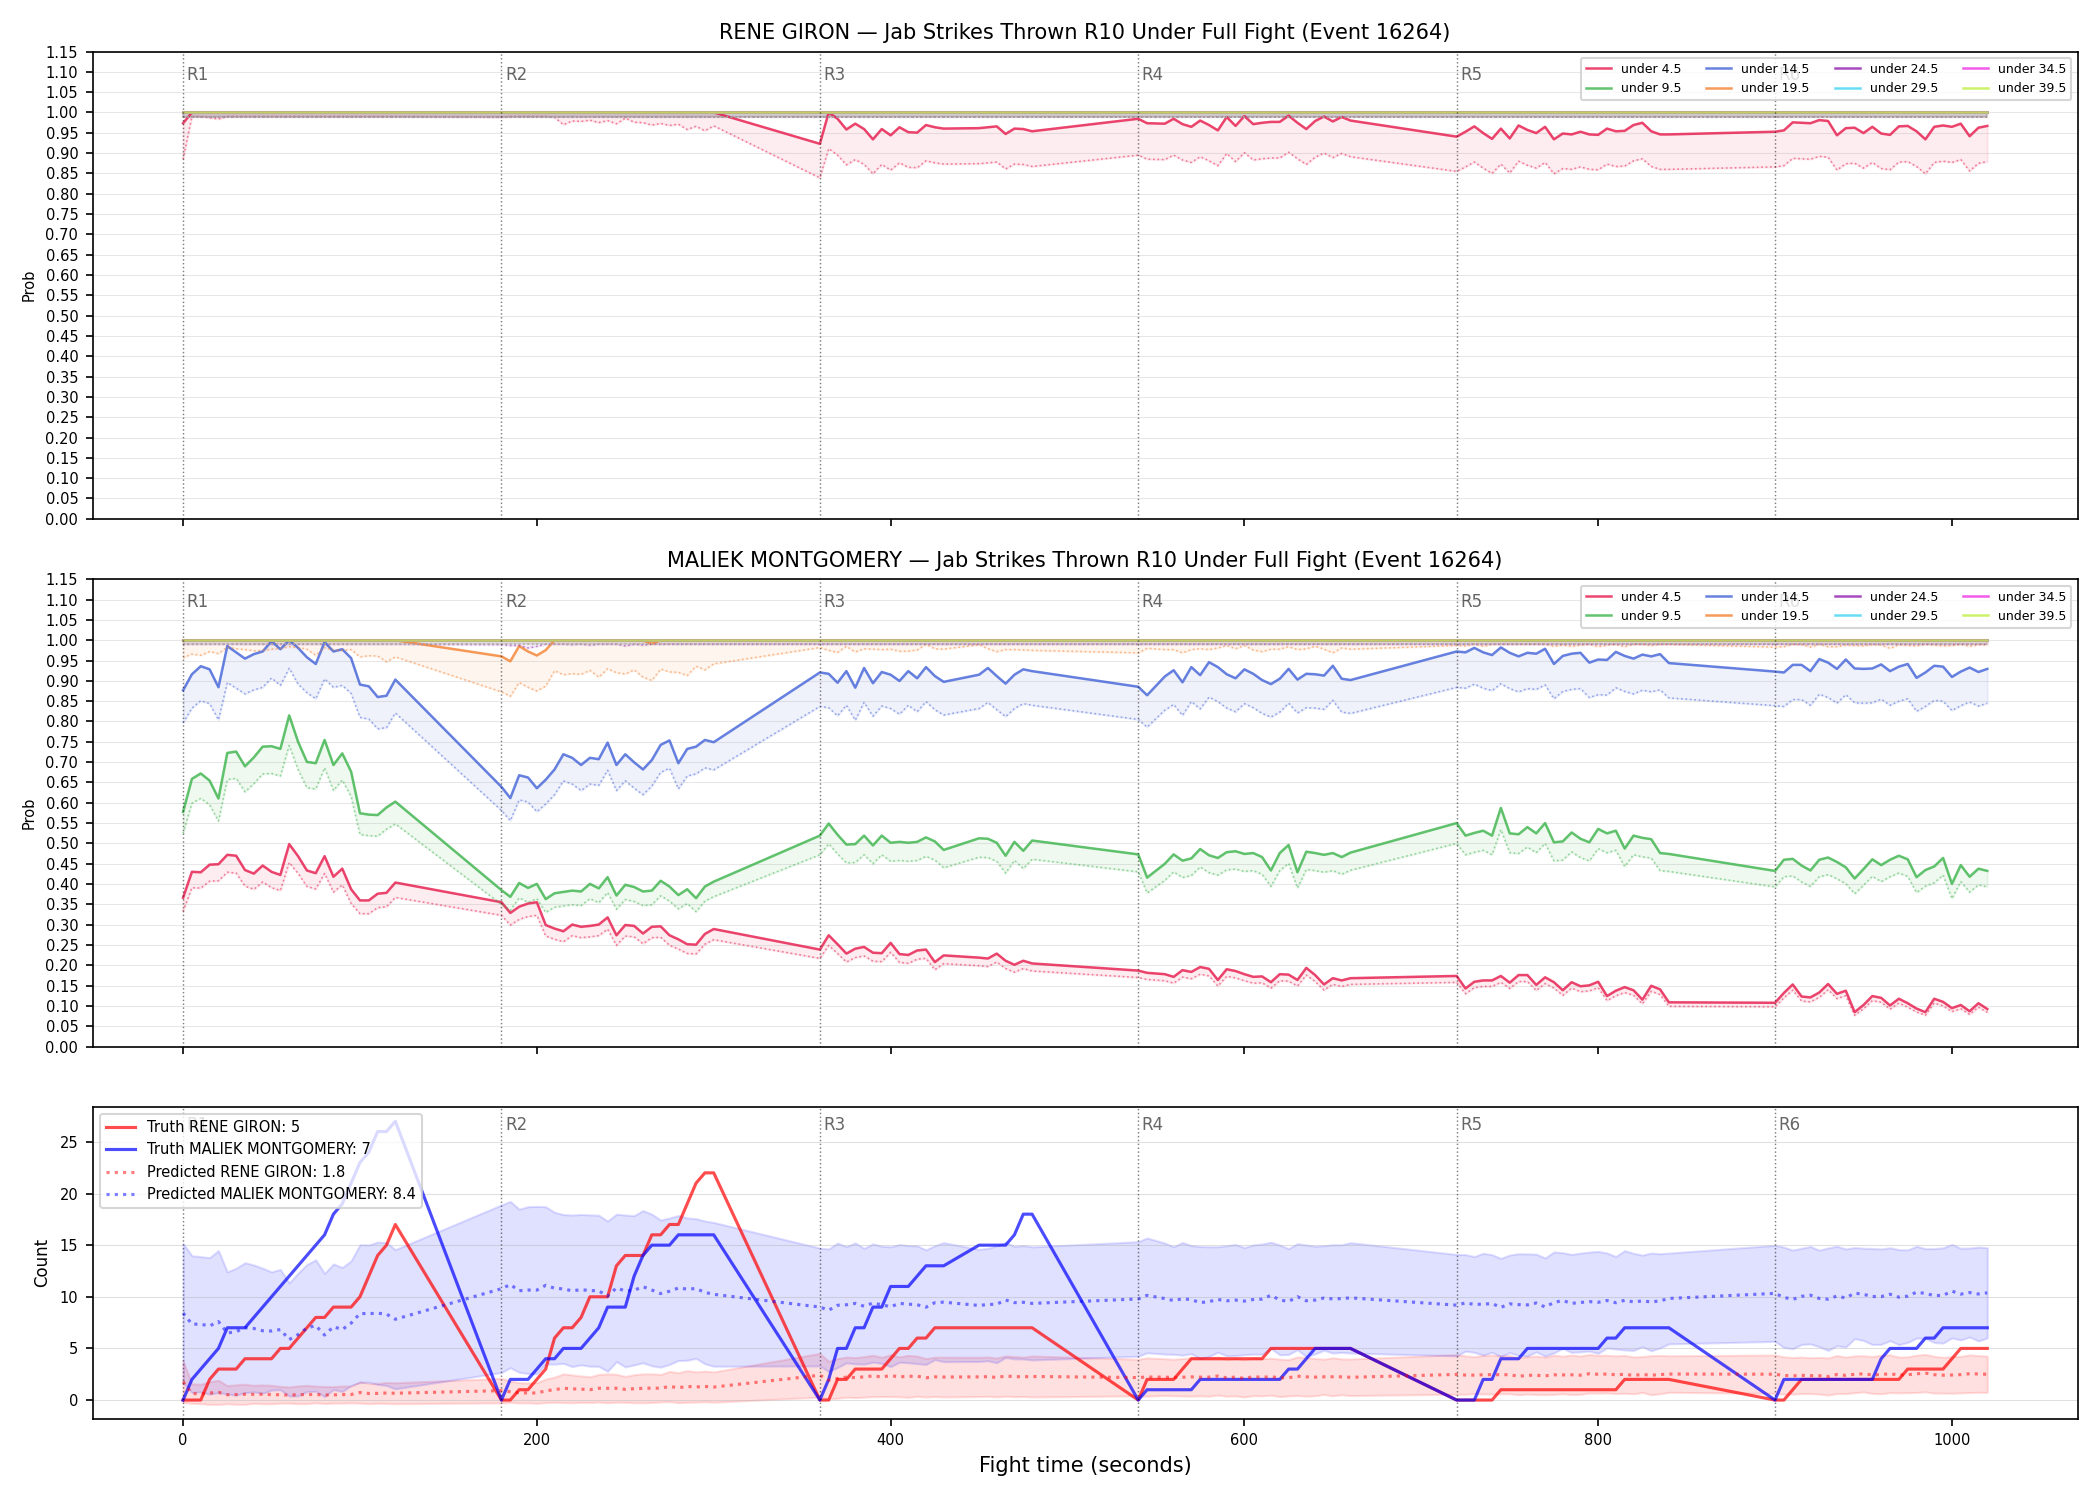Image resolution: width=2100 pixels, height=1500 pixels.
Task: Click the 'Truth RENE GIRON: 5' legend entry
Action: click(202, 1127)
